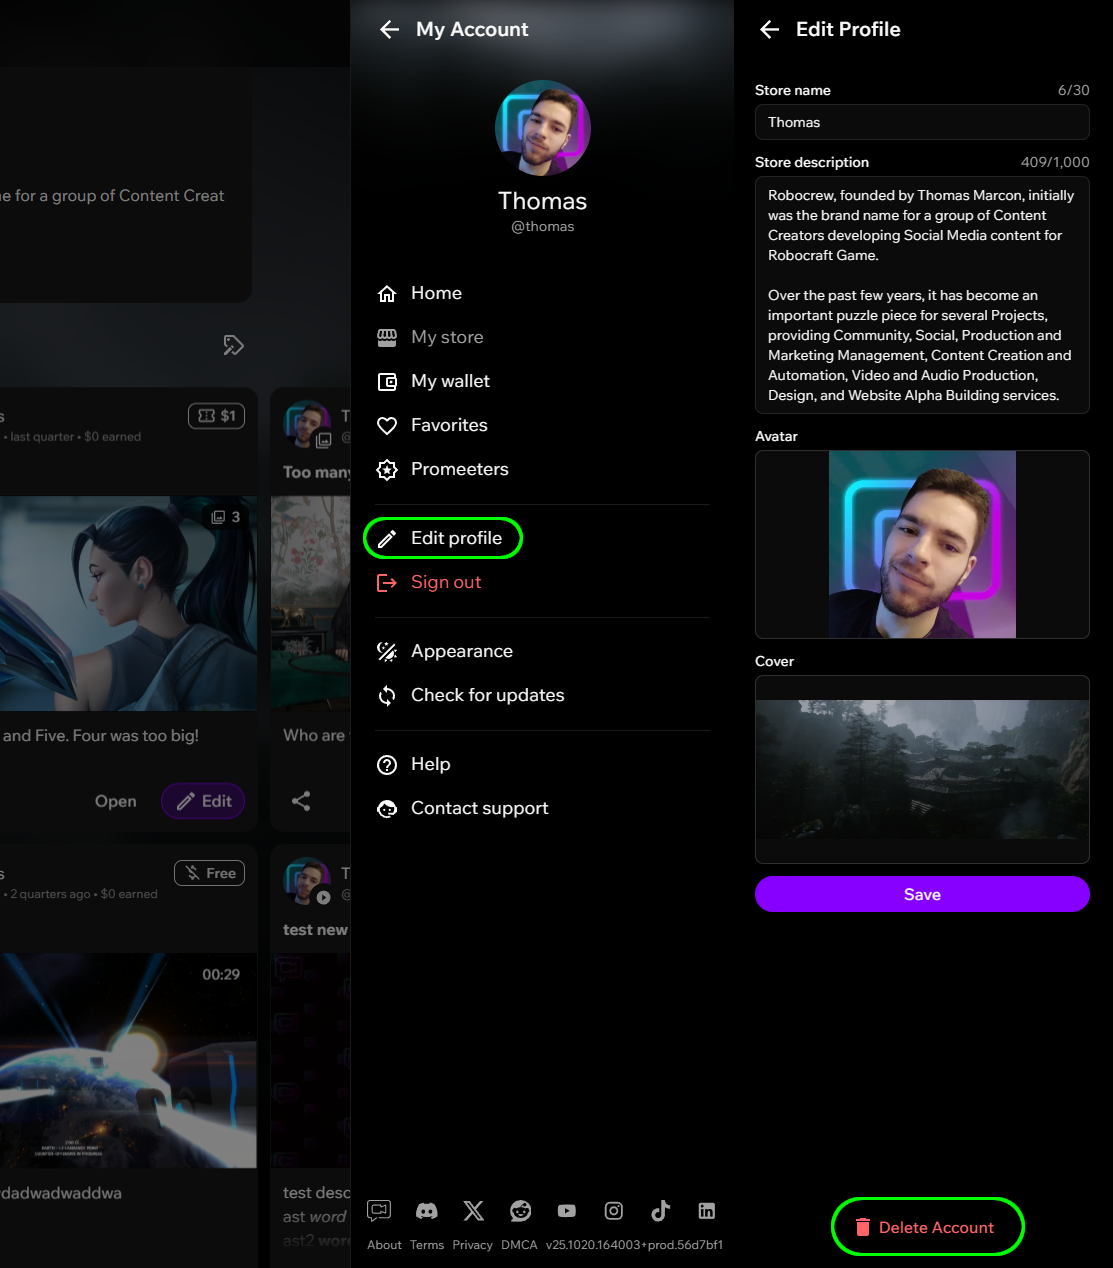Choose Check for updates
This screenshot has height=1268, width=1113.
pos(487,695)
